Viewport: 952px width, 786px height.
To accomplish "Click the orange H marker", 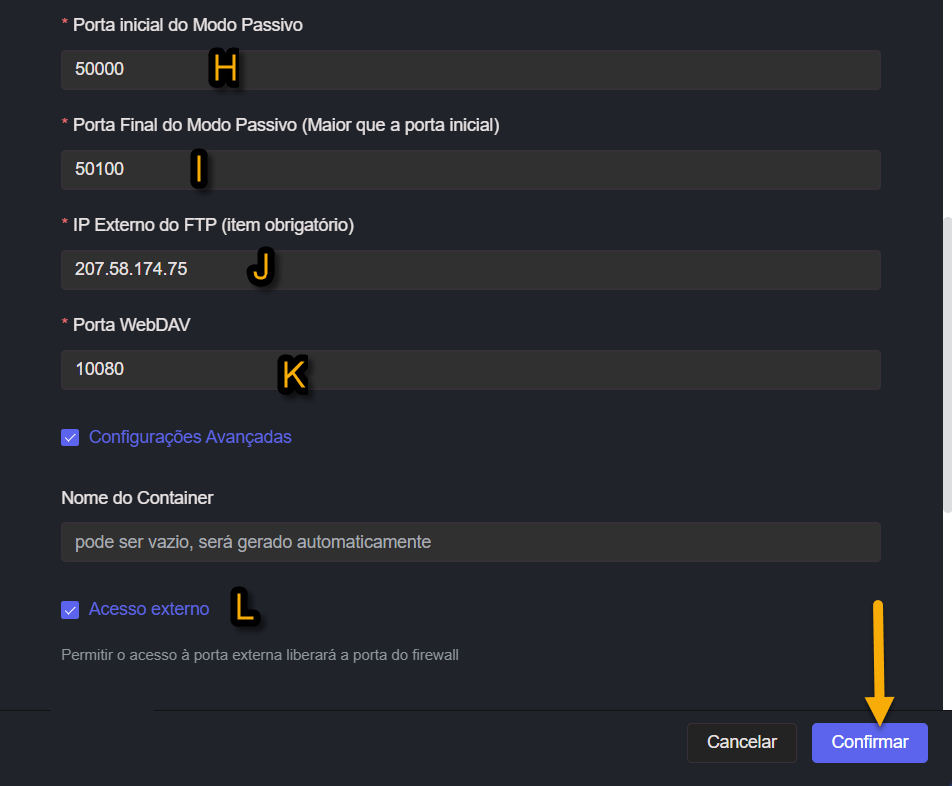I will tap(226, 68).
